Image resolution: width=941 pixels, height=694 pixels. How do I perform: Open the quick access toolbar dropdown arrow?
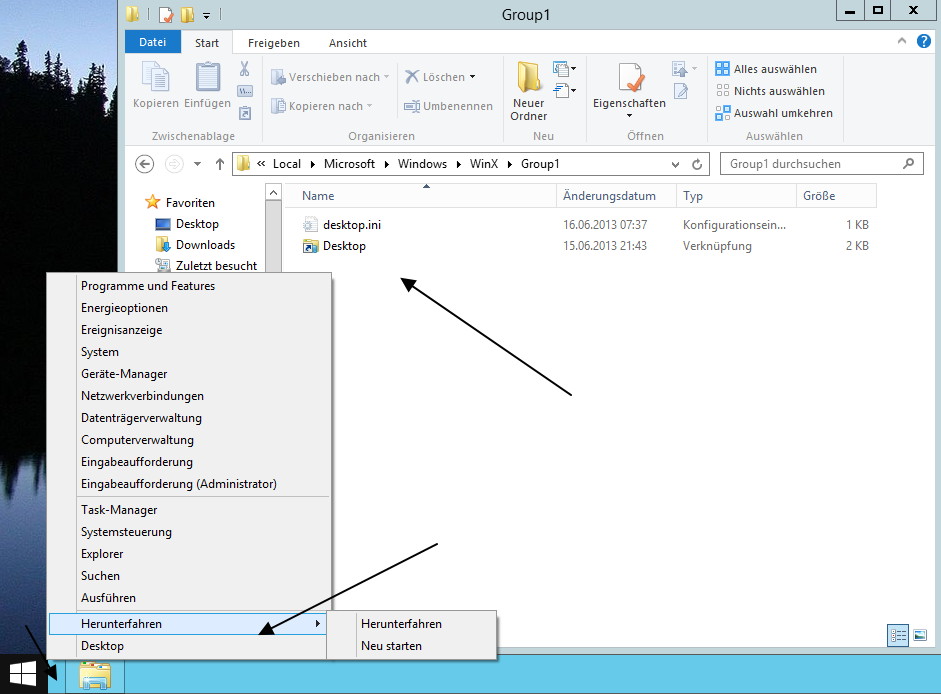206,16
